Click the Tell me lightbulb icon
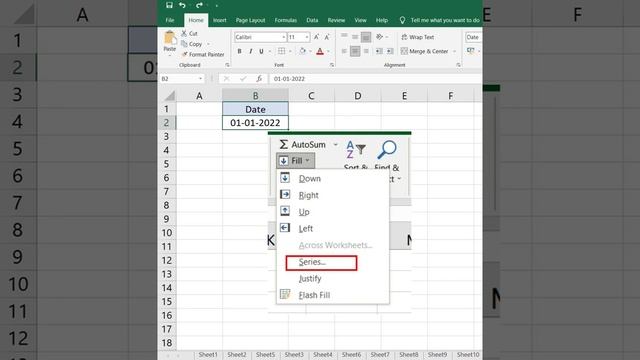Viewport: 640px width, 360px height. [402, 20]
